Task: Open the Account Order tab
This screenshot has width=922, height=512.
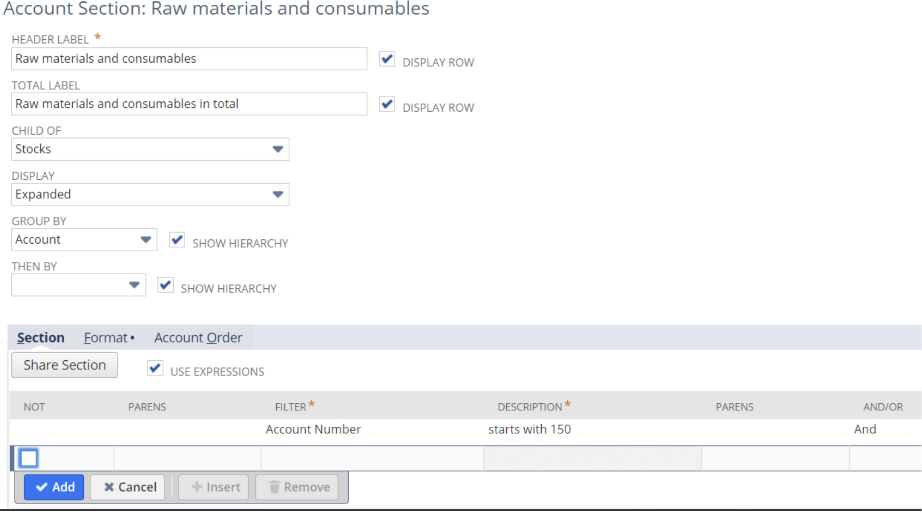Action: pyautogui.click(x=198, y=338)
